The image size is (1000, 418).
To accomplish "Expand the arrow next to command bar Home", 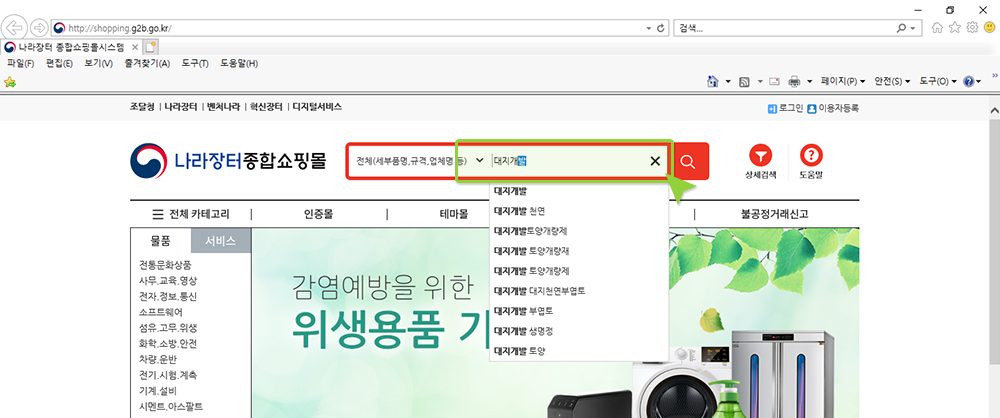I will pos(728,82).
